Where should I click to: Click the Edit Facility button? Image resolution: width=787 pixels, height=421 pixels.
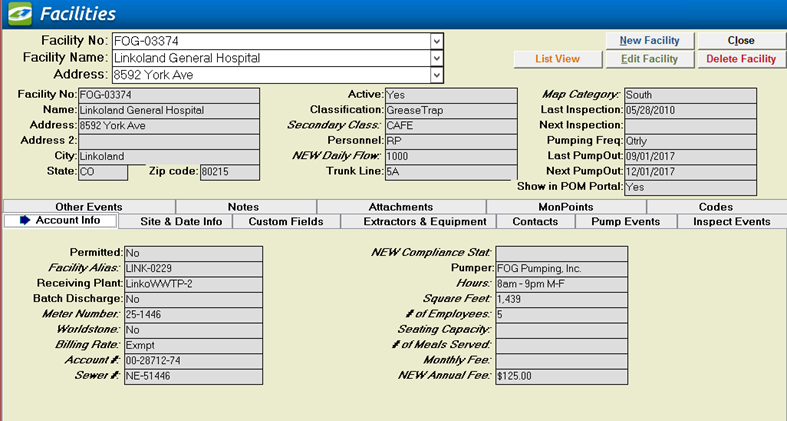[x=649, y=59]
